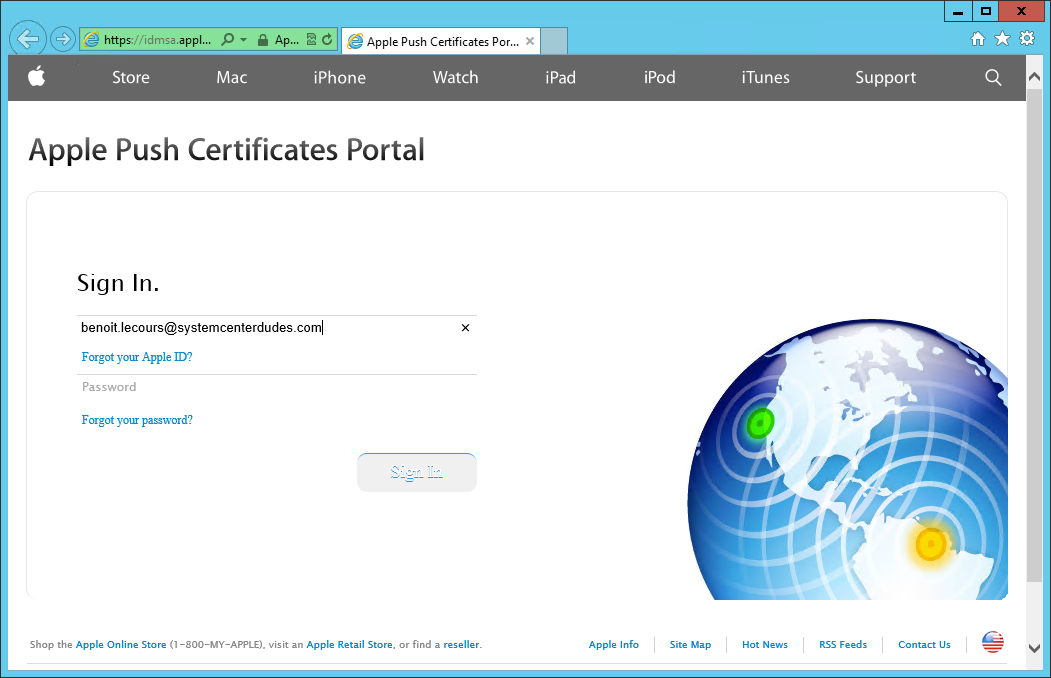Screen dimensions: 1051x678
Task: Open the iTunes navigation item
Action: point(765,78)
